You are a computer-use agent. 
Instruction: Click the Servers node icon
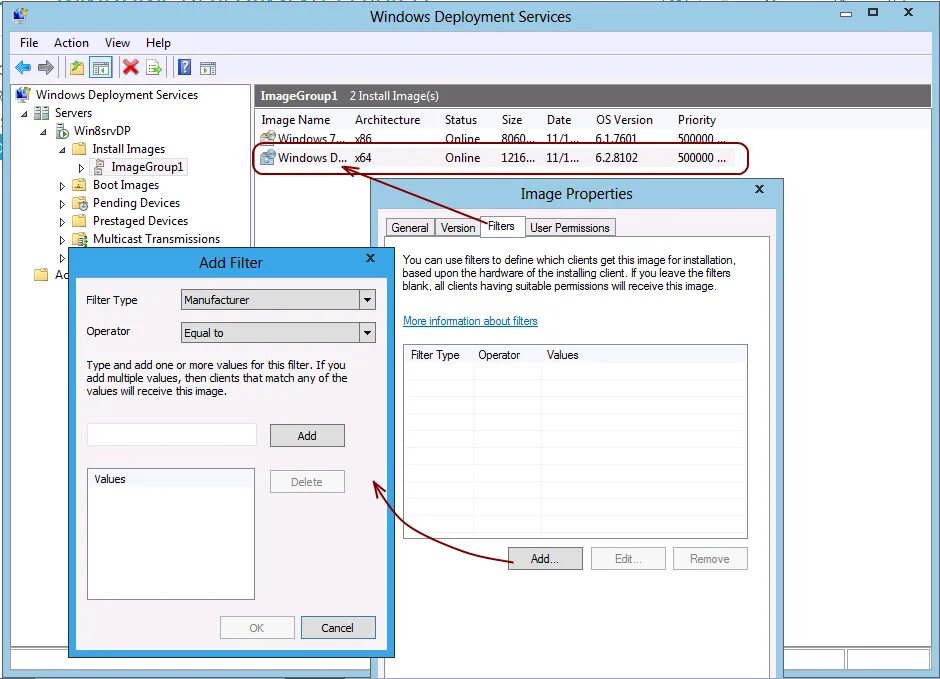point(41,113)
